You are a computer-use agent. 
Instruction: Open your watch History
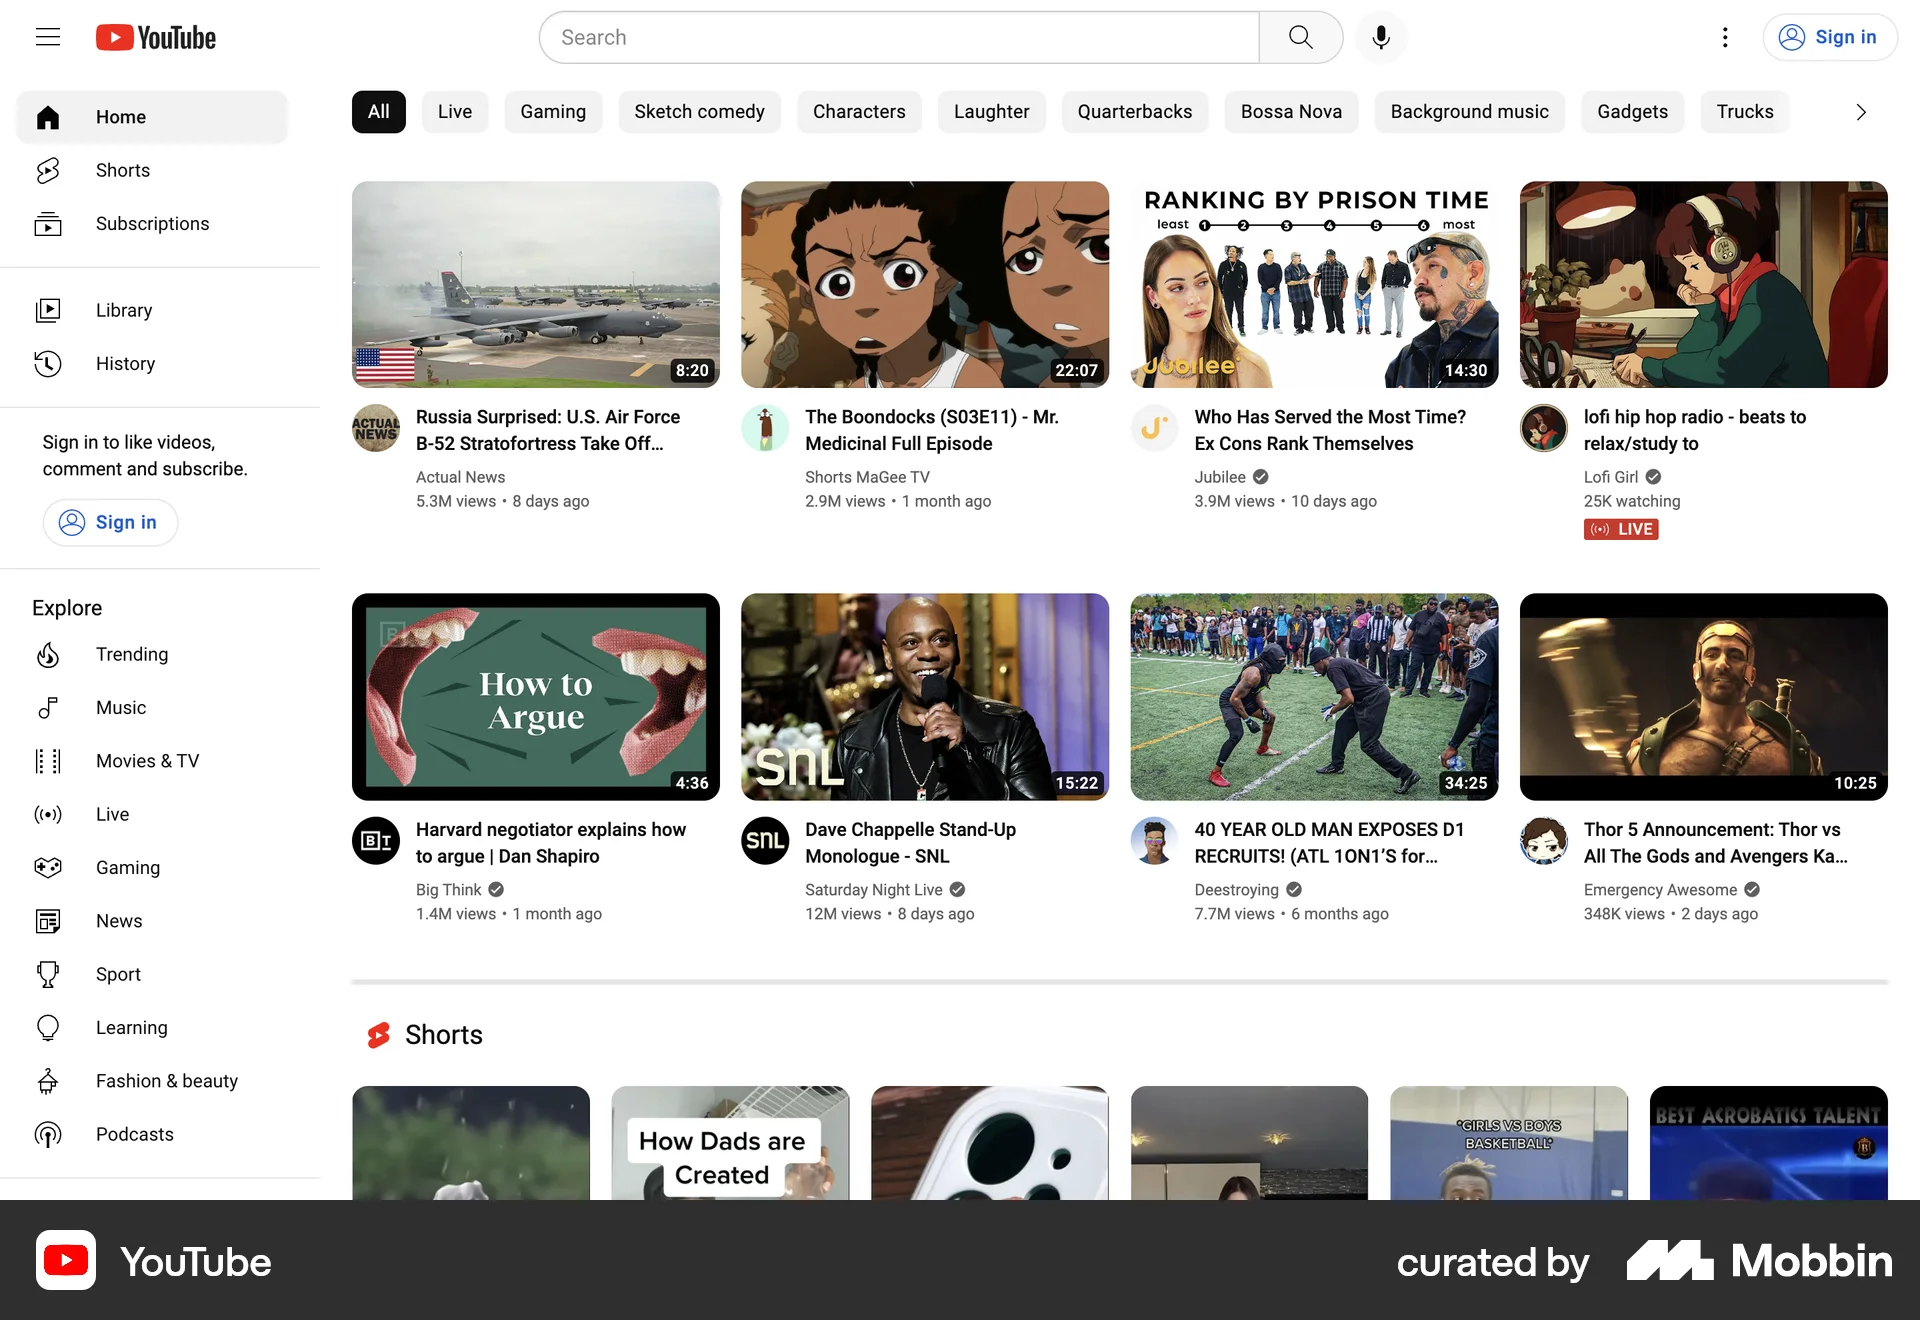click(x=125, y=363)
